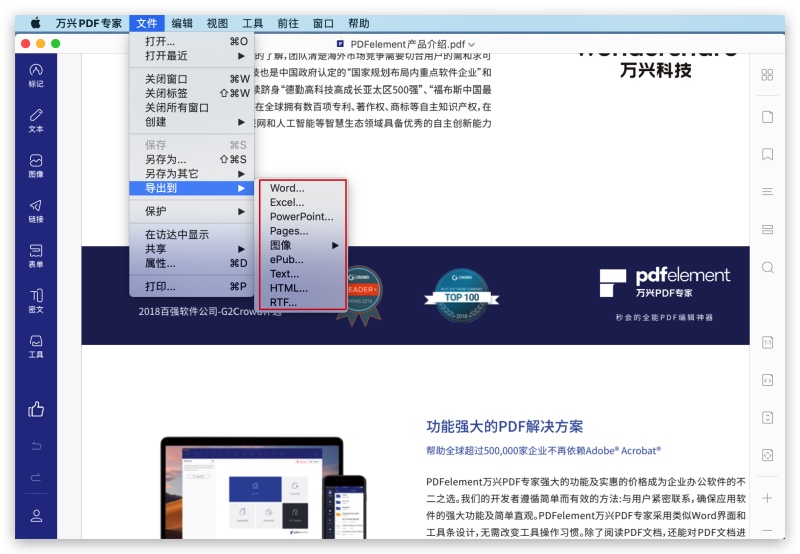Click the TOP 100 badge image
Viewport: 800px width, 554px height.
pyautogui.click(x=462, y=296)
